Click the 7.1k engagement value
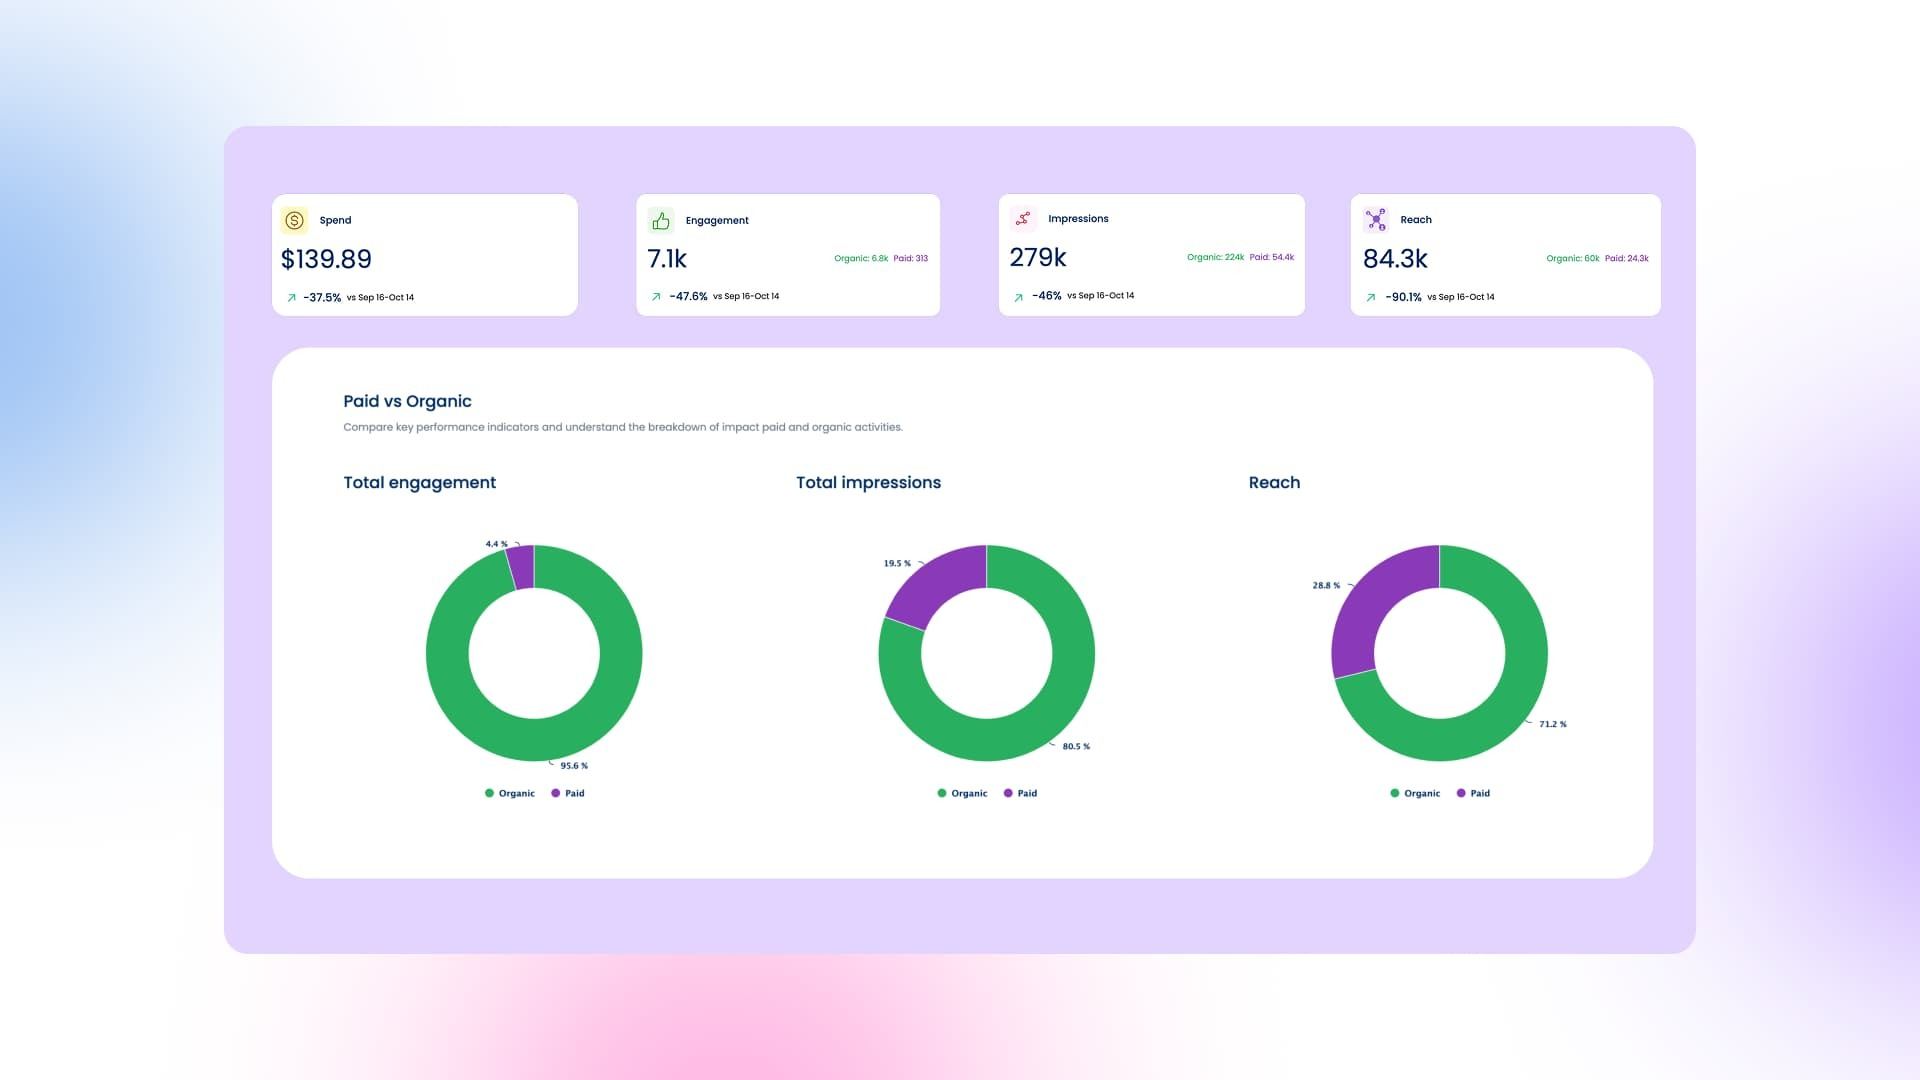 pos(667,259)
